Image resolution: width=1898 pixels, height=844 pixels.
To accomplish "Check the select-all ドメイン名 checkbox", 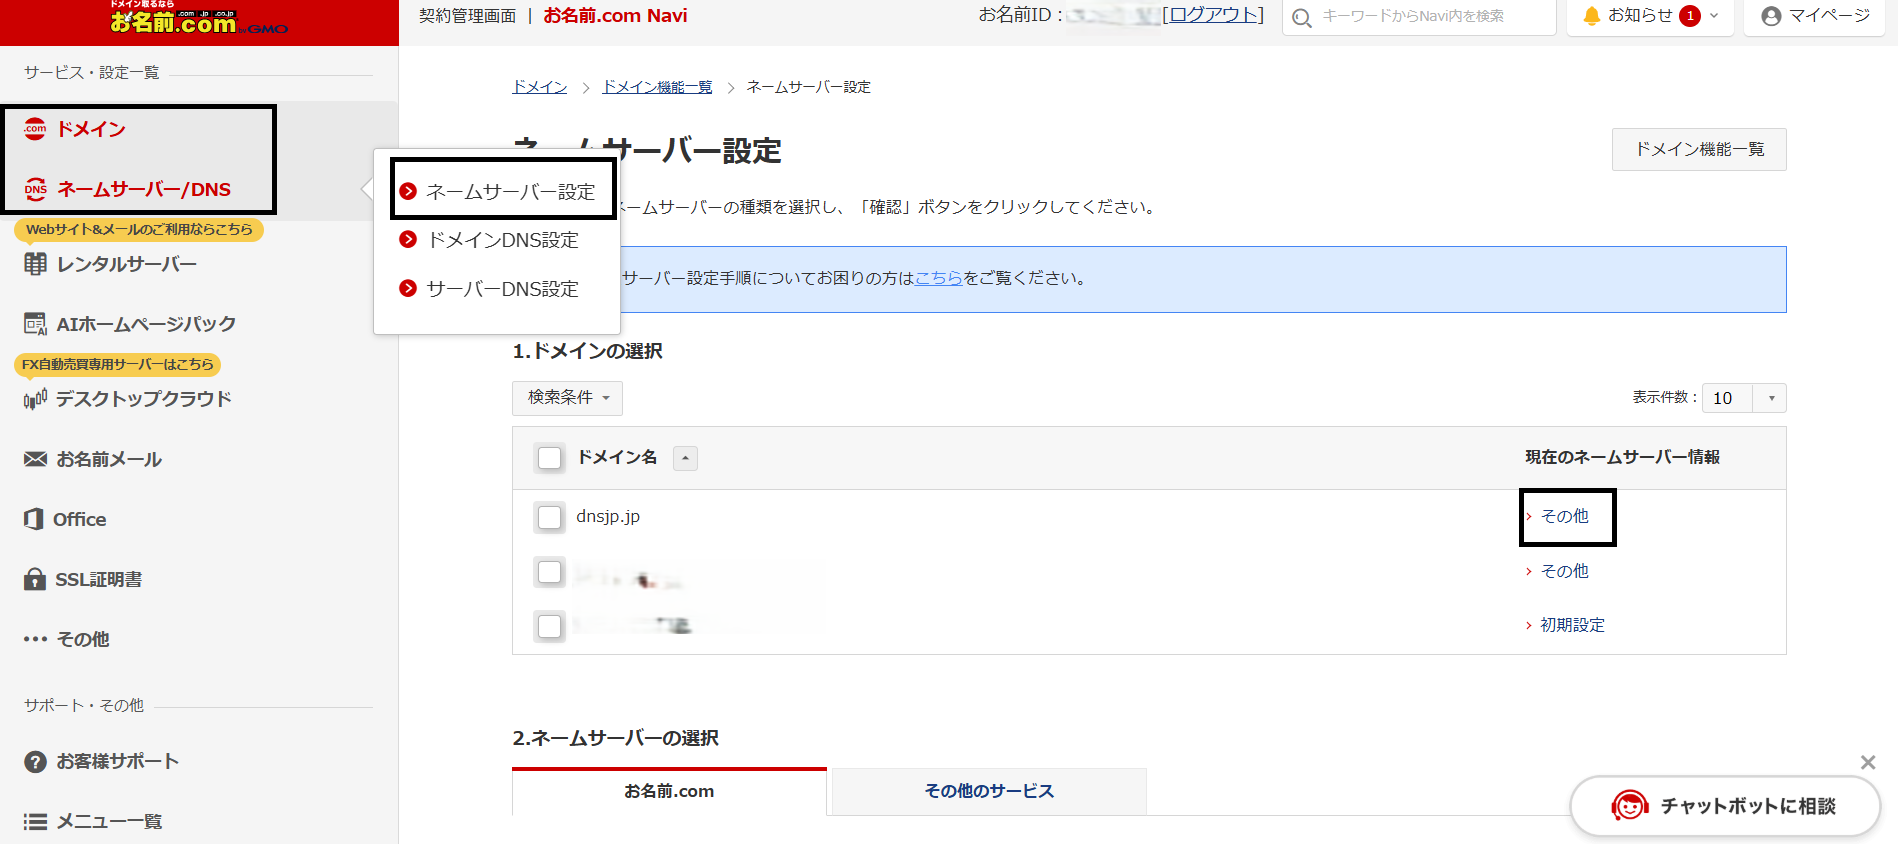I will click(550, 458).
